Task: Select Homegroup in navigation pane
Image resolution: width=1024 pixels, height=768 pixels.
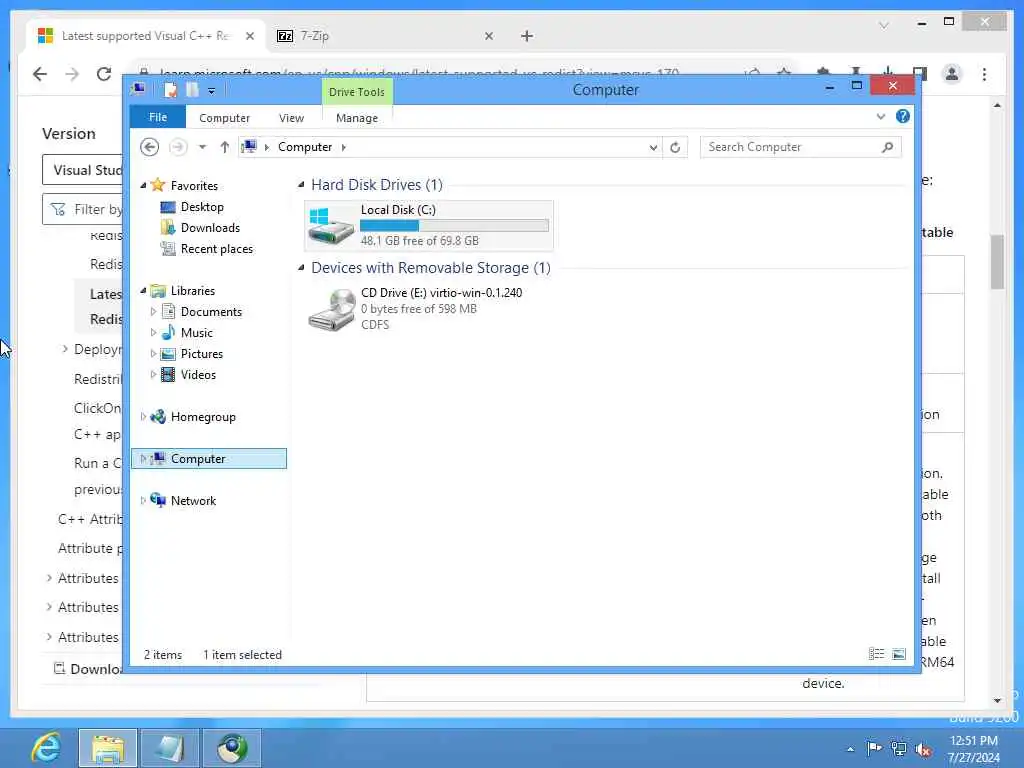Action: coord(202,417)
